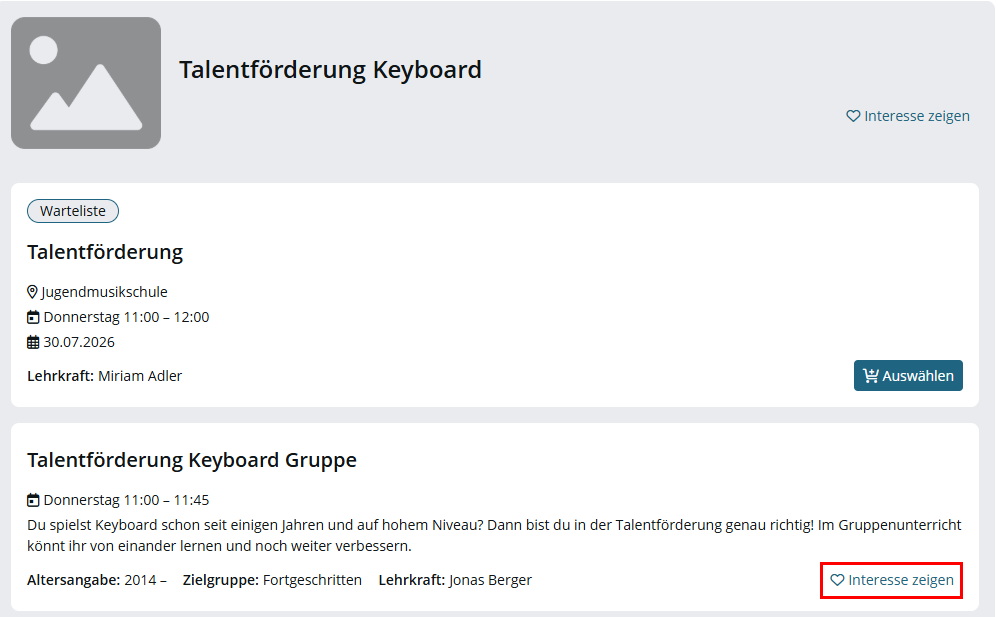Screen dimensions: 998x617
Task: Click heart icon in the header Interesse zeigen
Action: coord(853,116)
